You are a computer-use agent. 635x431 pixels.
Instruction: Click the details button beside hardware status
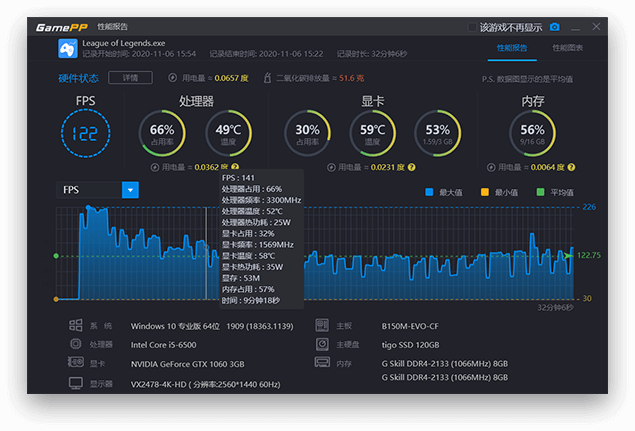pos(130,77)
